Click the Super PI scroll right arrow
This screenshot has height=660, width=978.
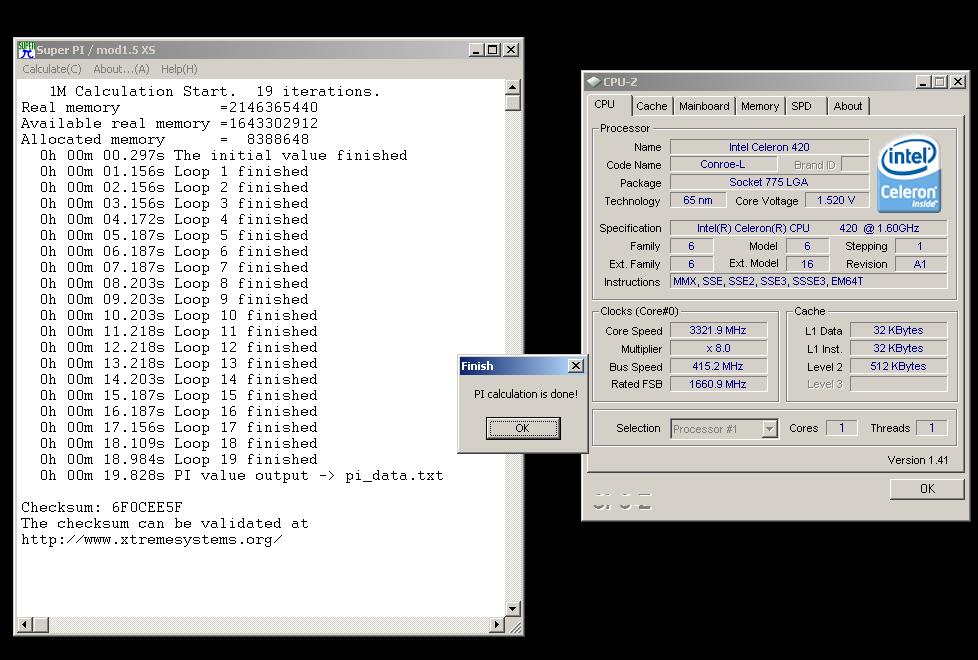click(497, 624)
